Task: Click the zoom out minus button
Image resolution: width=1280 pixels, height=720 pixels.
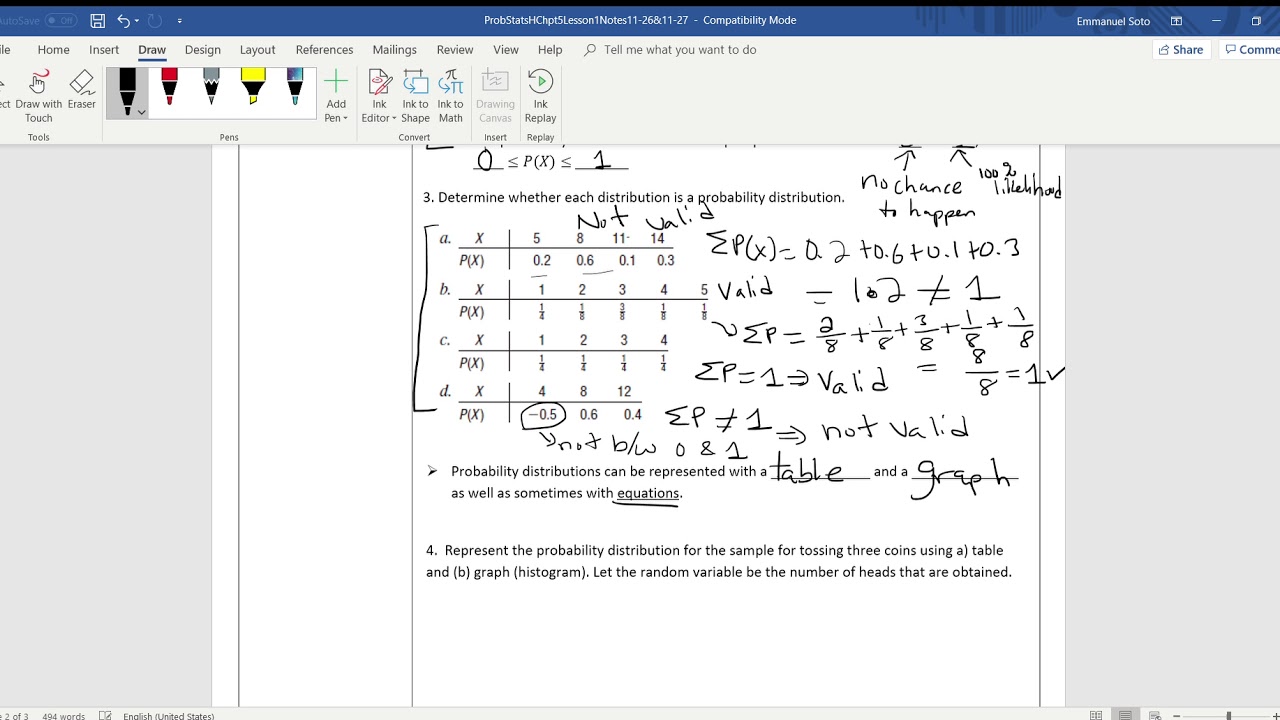Action: [1177, 715]
